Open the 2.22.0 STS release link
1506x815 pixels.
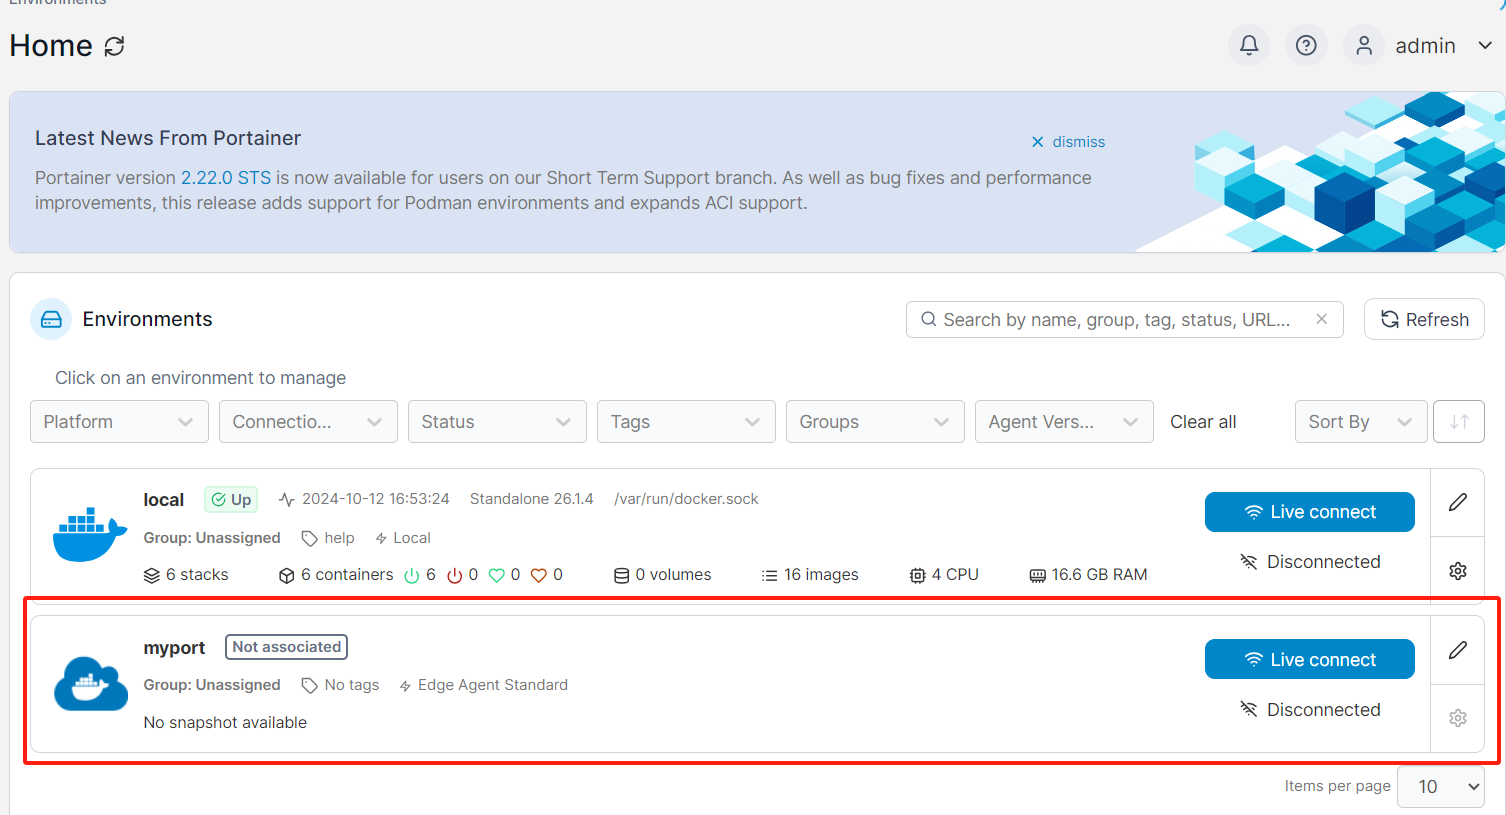[x=226, y=178]
